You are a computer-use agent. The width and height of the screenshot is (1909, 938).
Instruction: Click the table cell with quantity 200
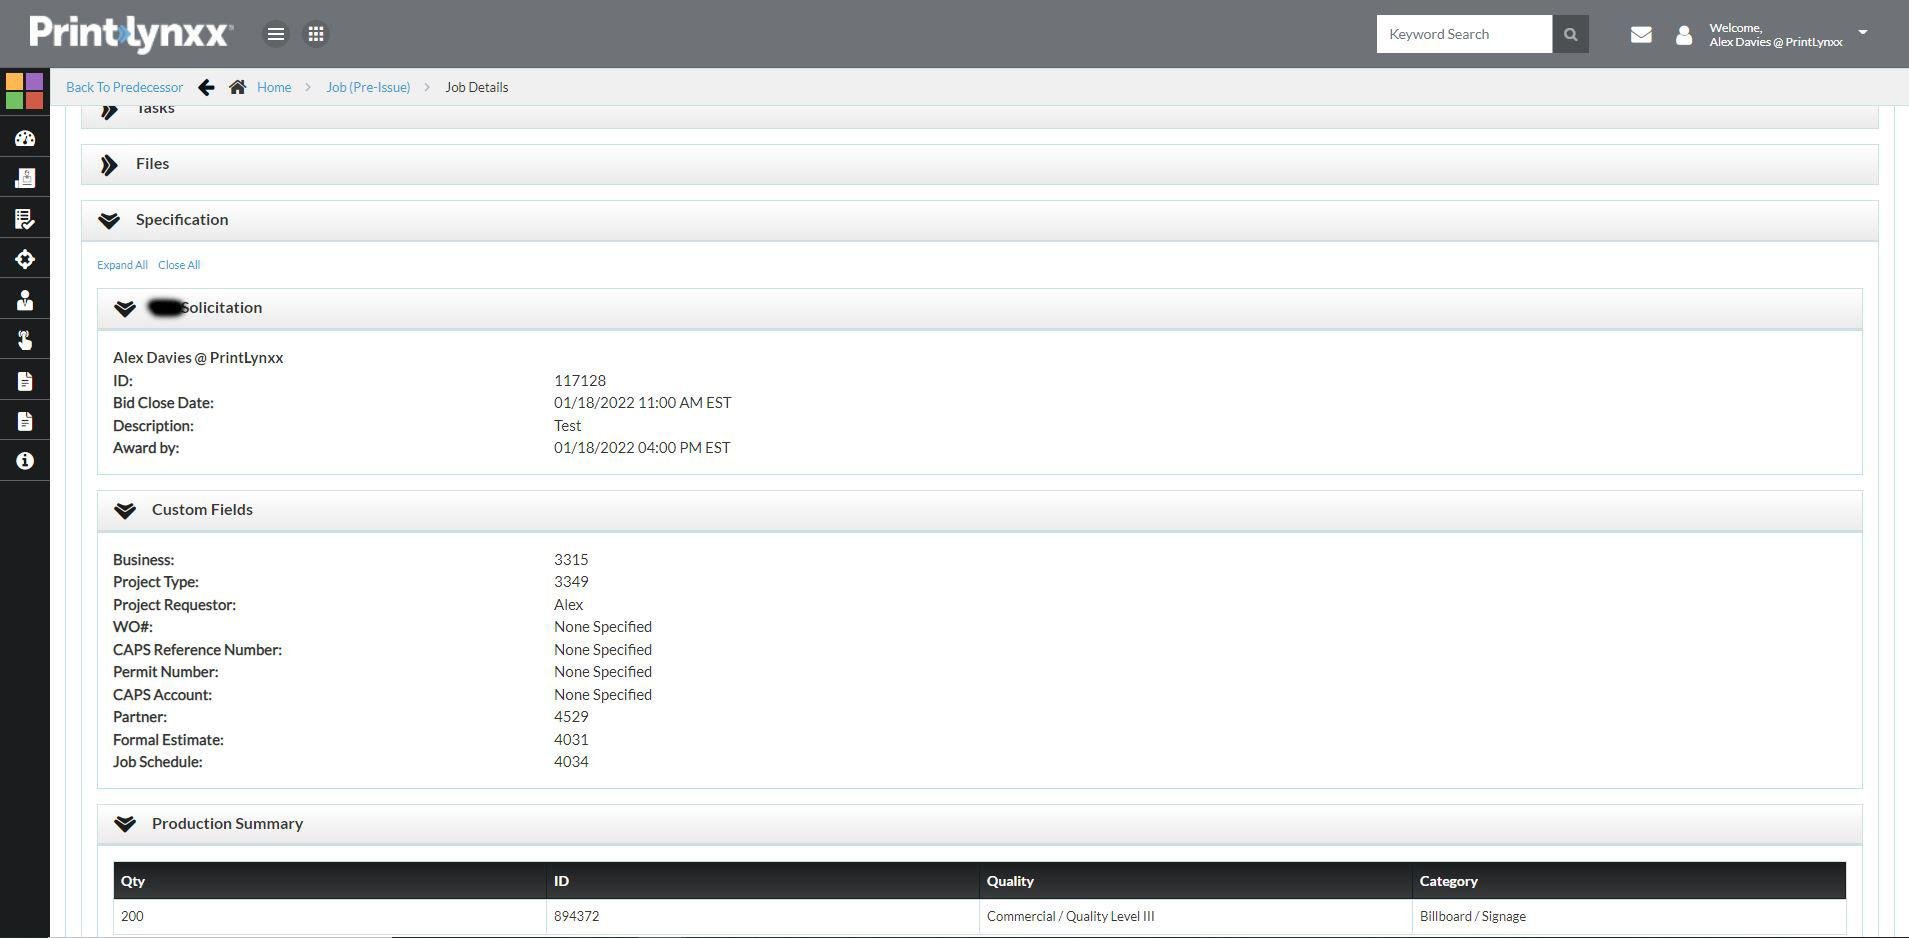(x=330, y=916)
